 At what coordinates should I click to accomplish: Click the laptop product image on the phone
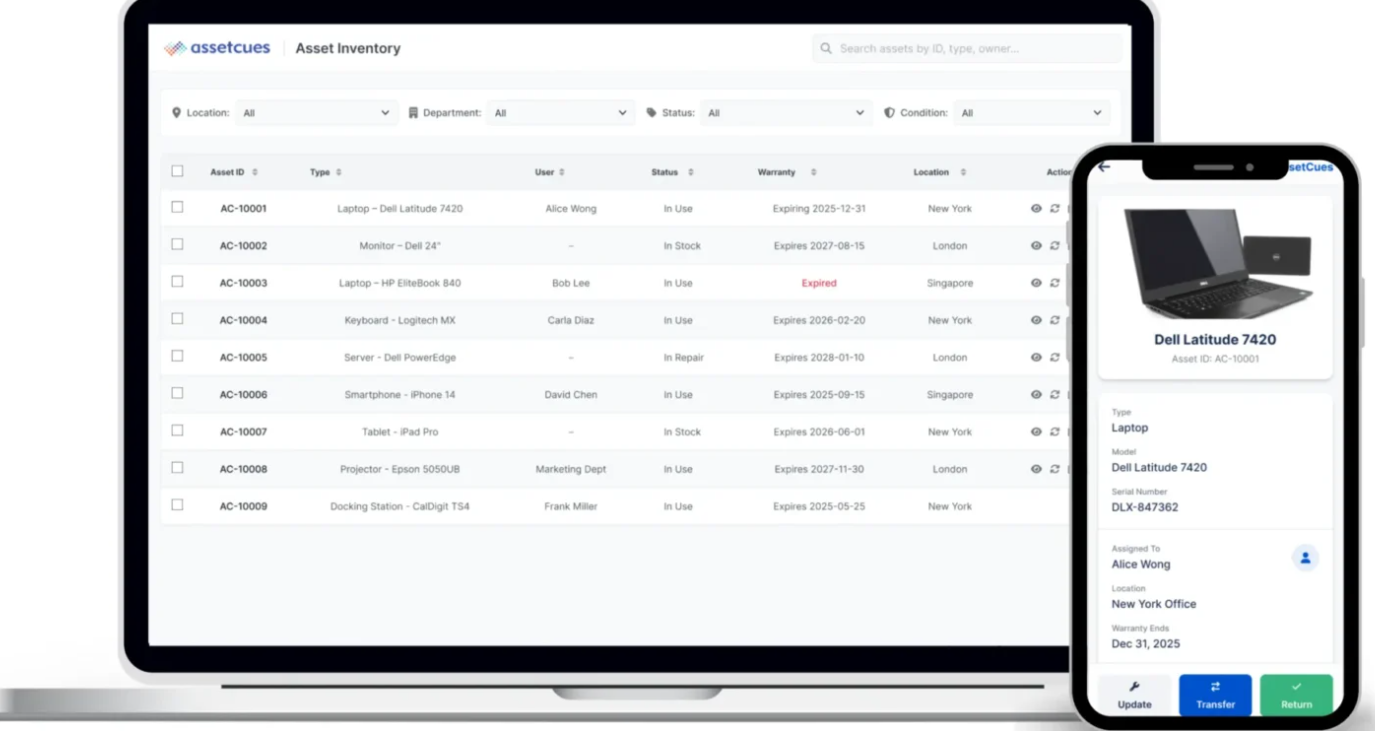[x=1217, y=262]
